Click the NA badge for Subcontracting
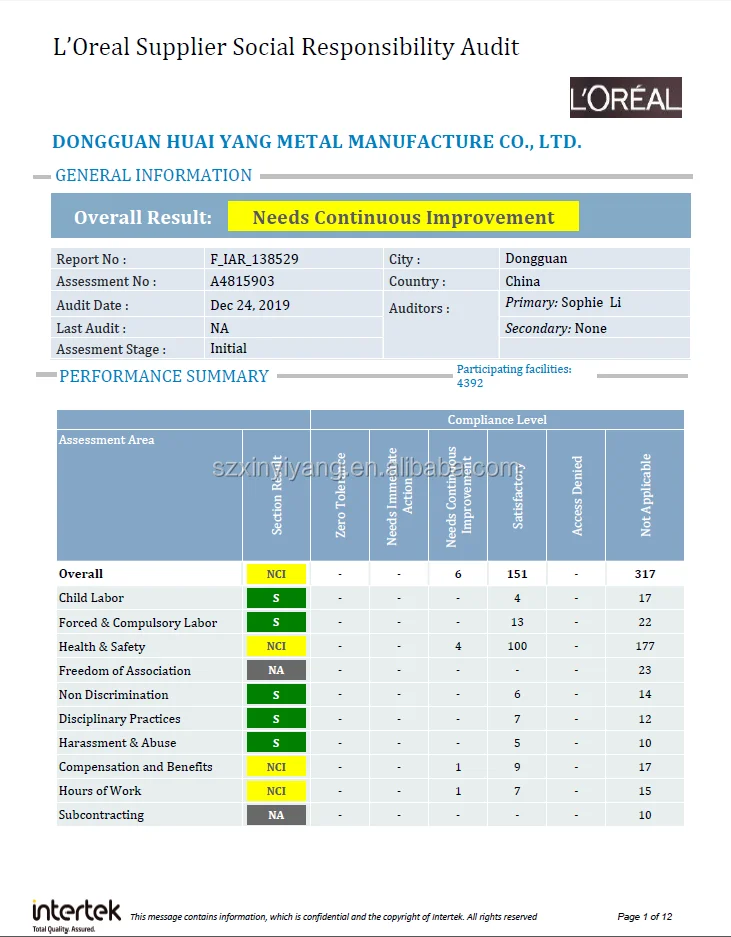Screen dimensions: 731x937 pos(276,814)
